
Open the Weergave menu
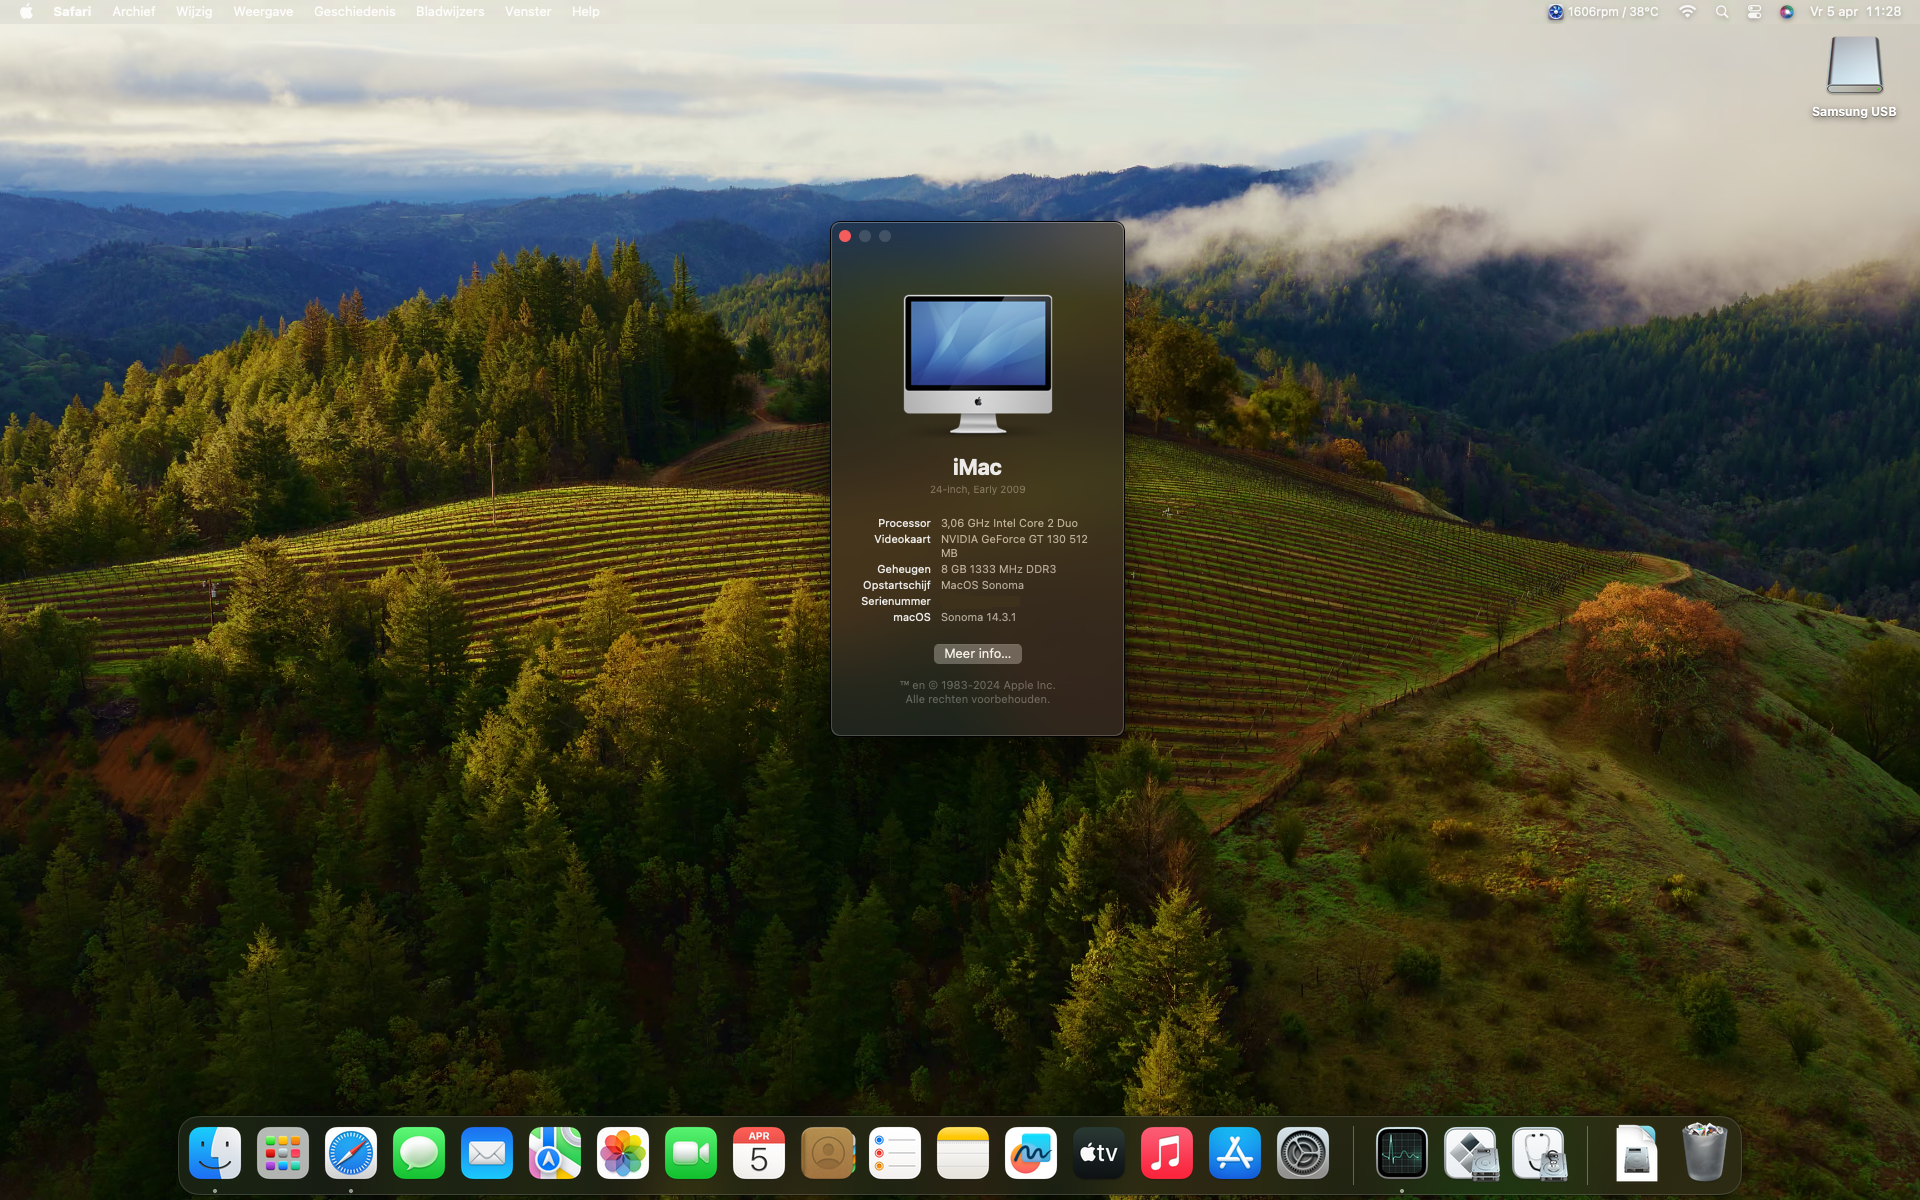point(263,12)
